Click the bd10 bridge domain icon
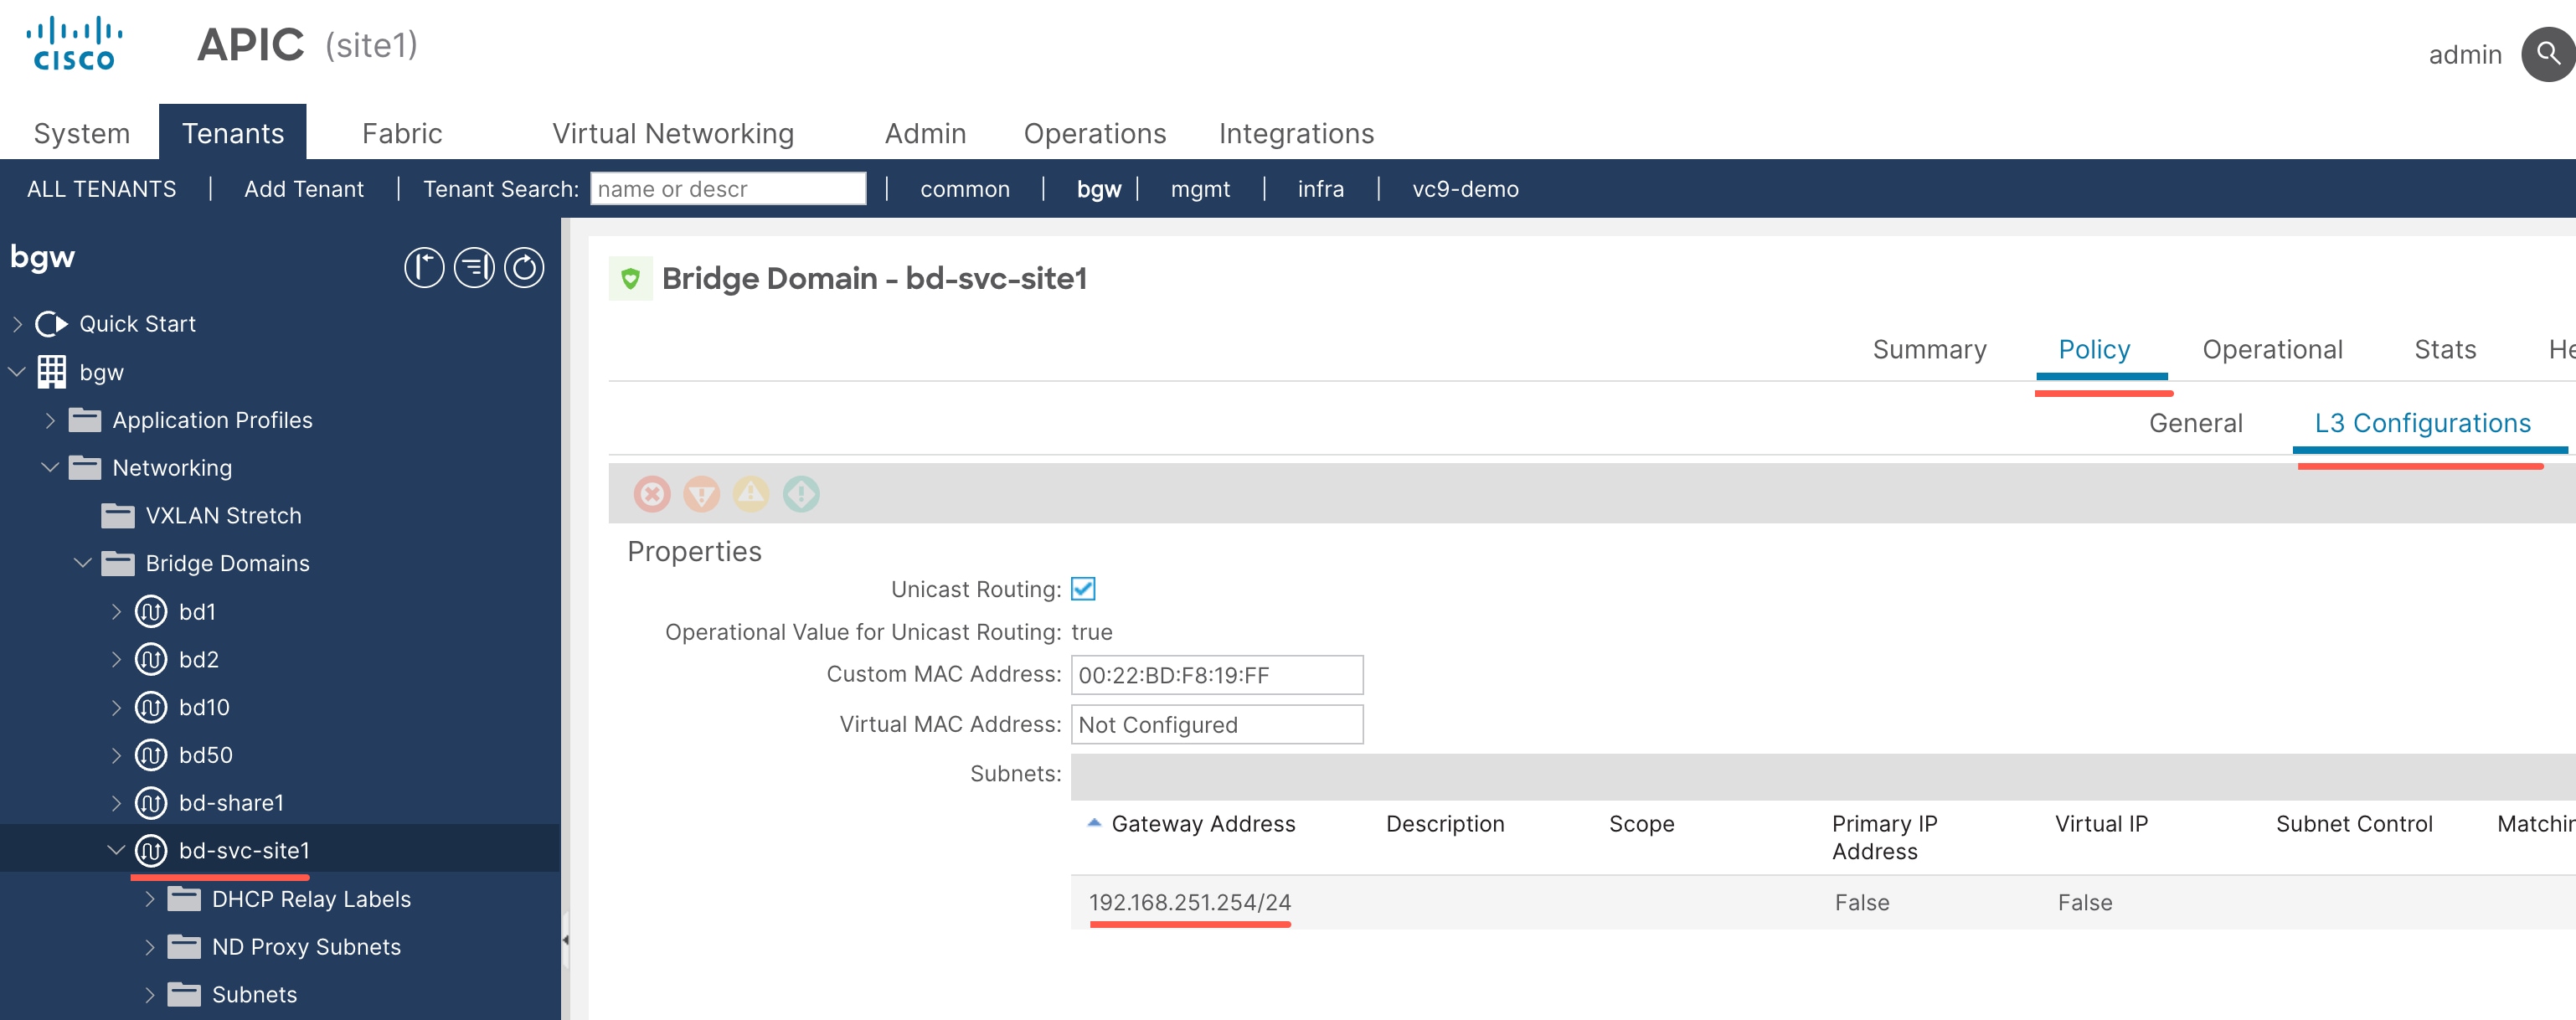The height and width of the screenshot is (1020, 2576). pos(151,707)
